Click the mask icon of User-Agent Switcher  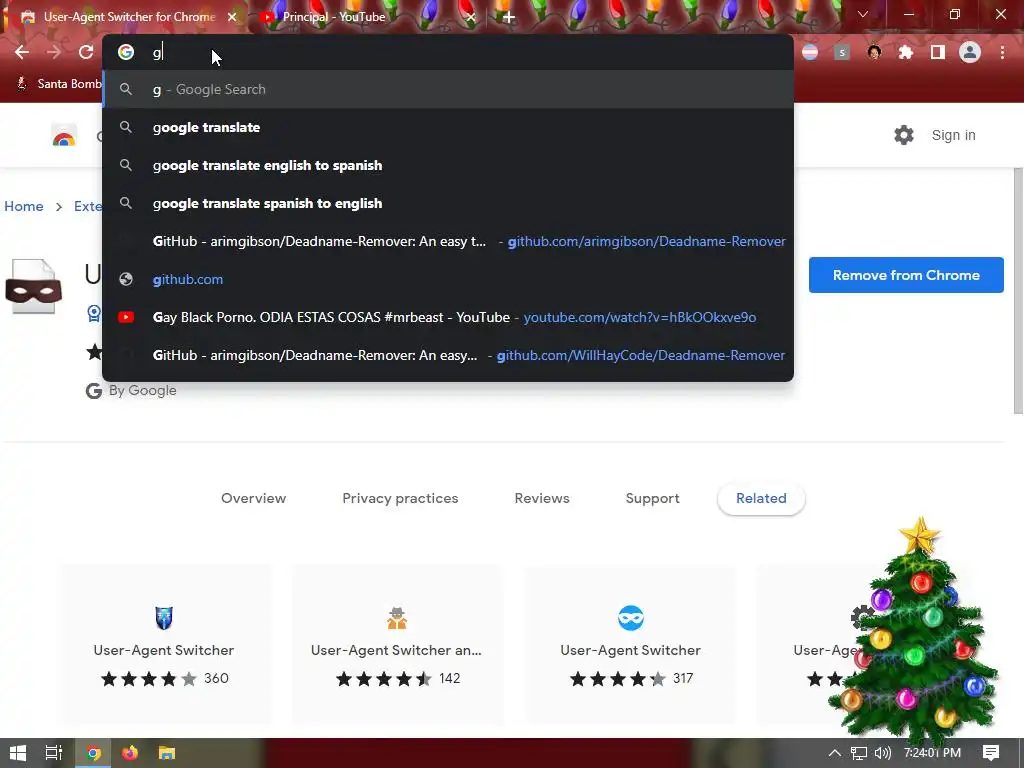[33, 287]
